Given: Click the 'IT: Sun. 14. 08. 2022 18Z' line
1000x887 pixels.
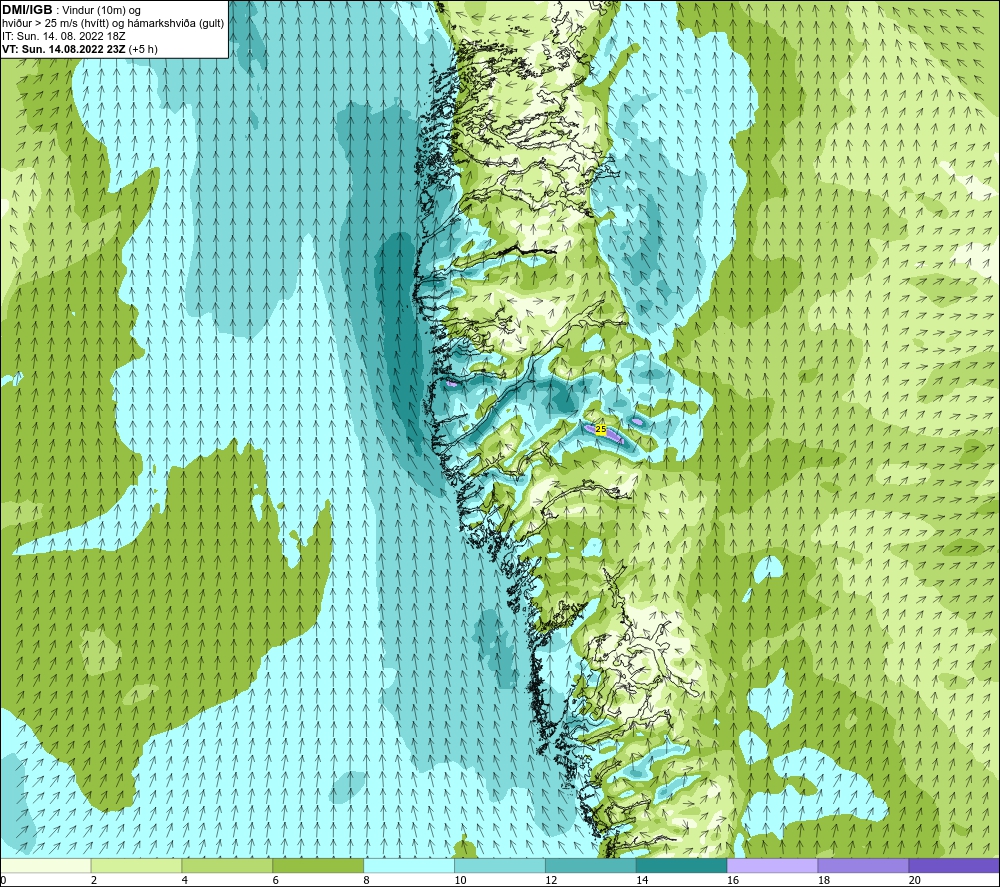Looking at the screenshot, I should pyautogui.click(x=64, y=36).
